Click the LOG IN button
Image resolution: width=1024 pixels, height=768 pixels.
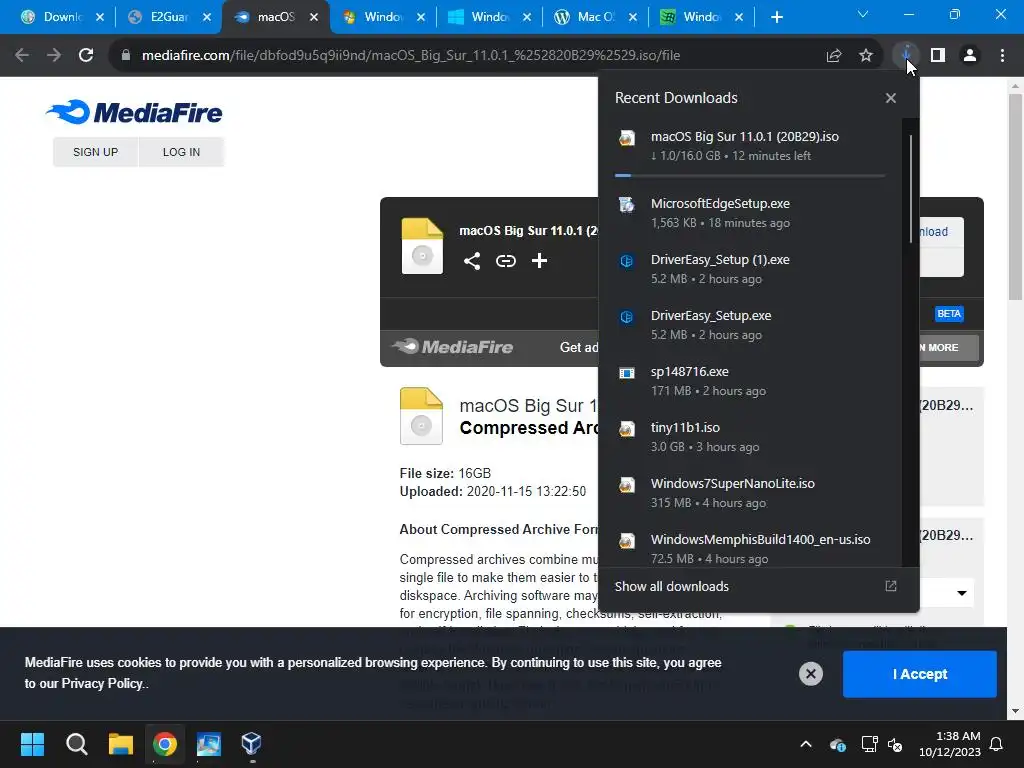pyautogui.click(x=182, y=152)
